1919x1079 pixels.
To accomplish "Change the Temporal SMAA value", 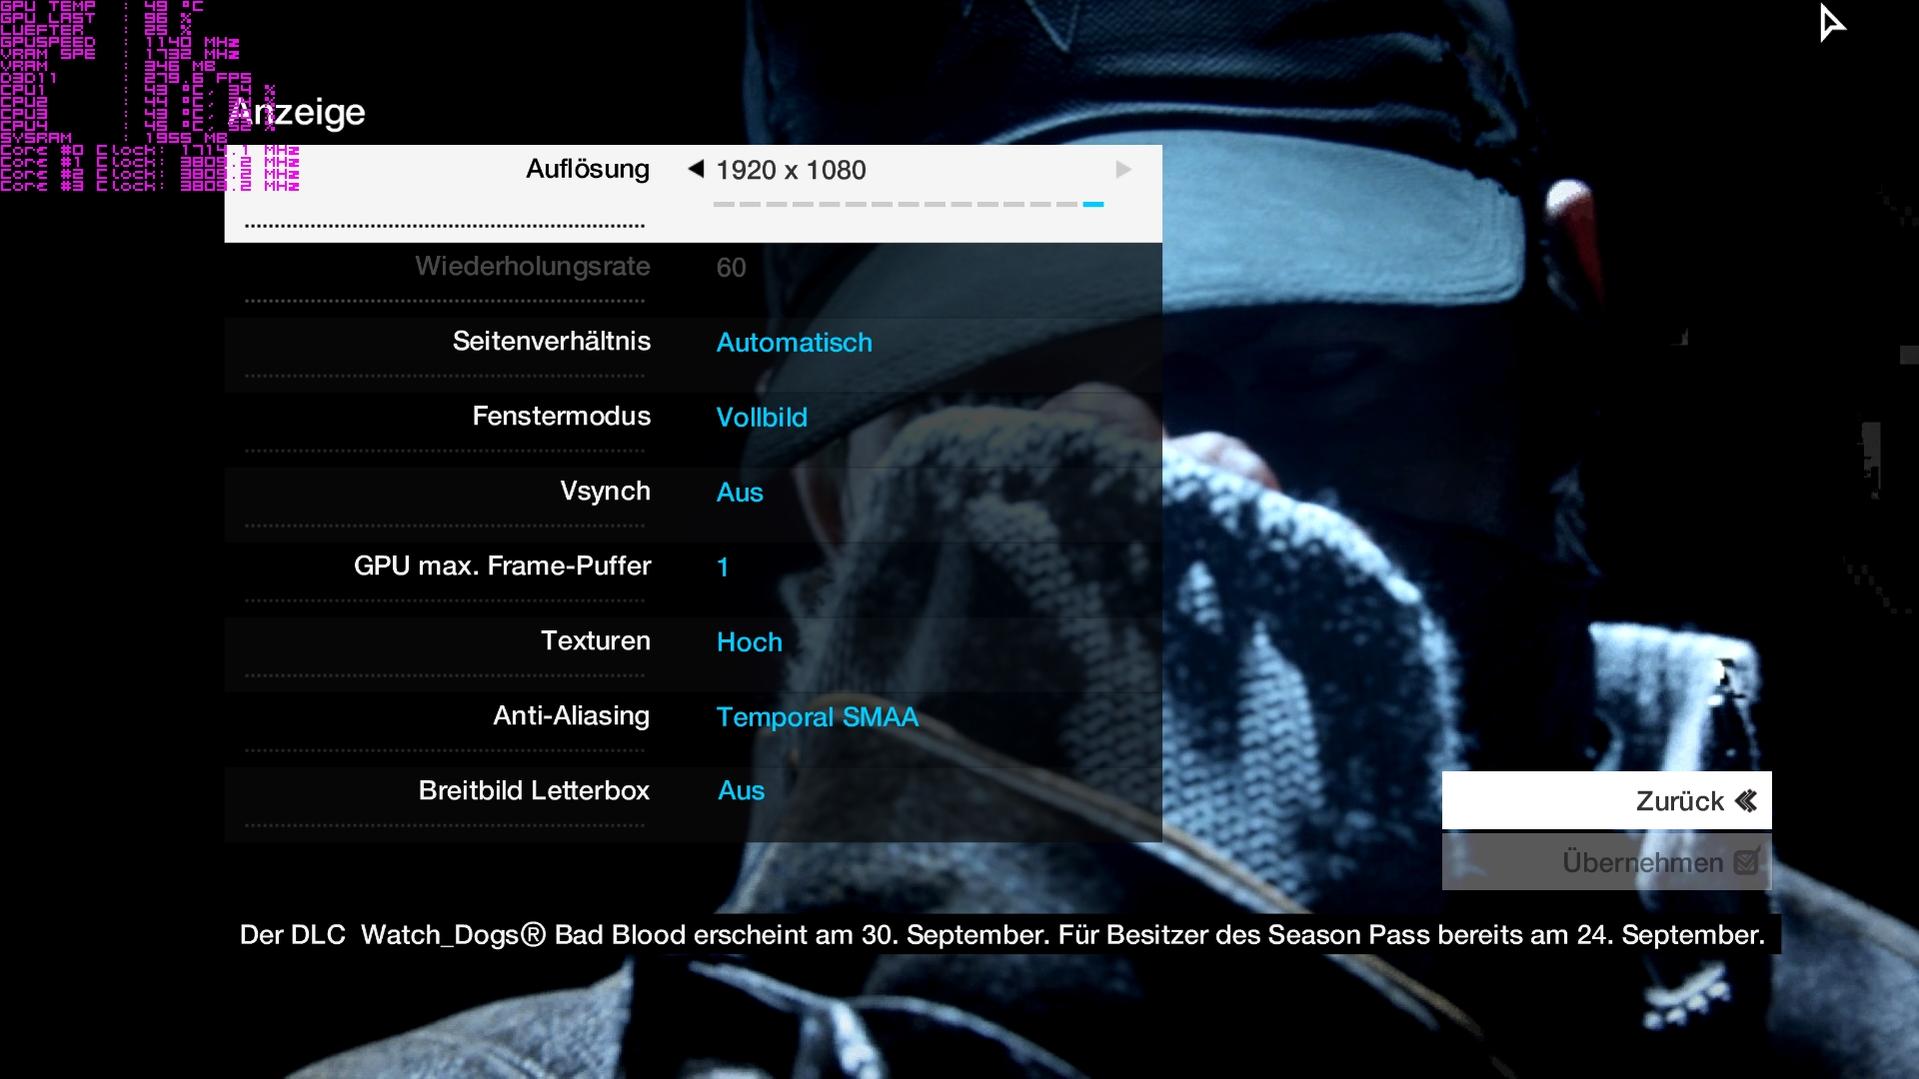I will point(817,717).
